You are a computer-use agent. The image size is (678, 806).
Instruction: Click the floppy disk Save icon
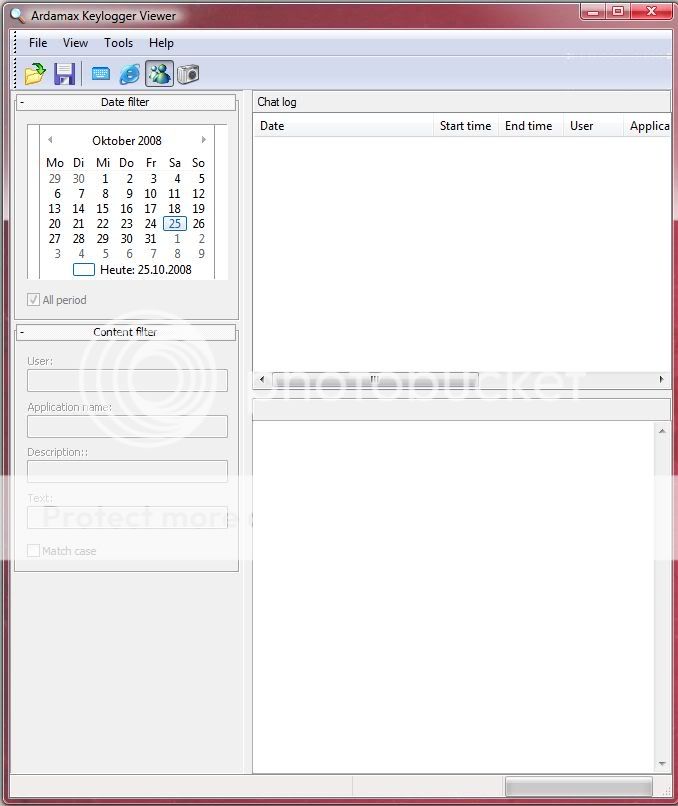point(64,74)
